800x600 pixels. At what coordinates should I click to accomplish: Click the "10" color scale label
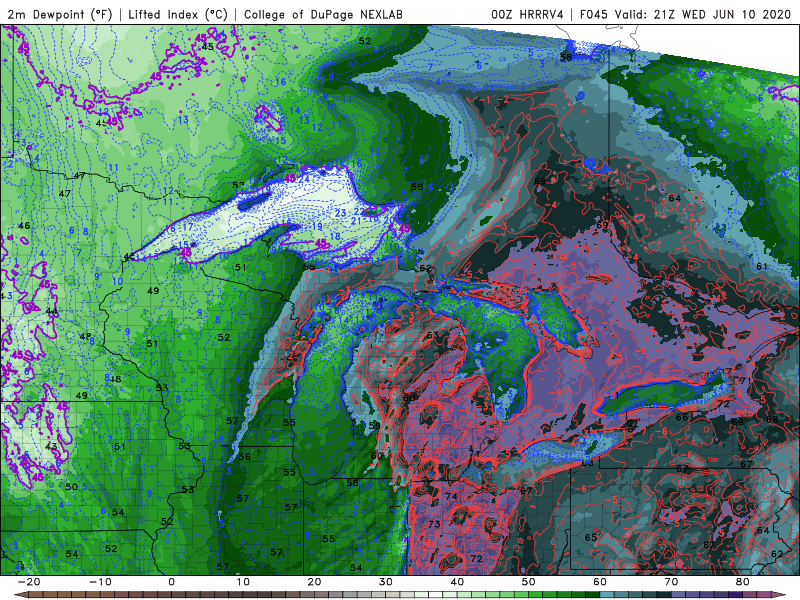243,582
